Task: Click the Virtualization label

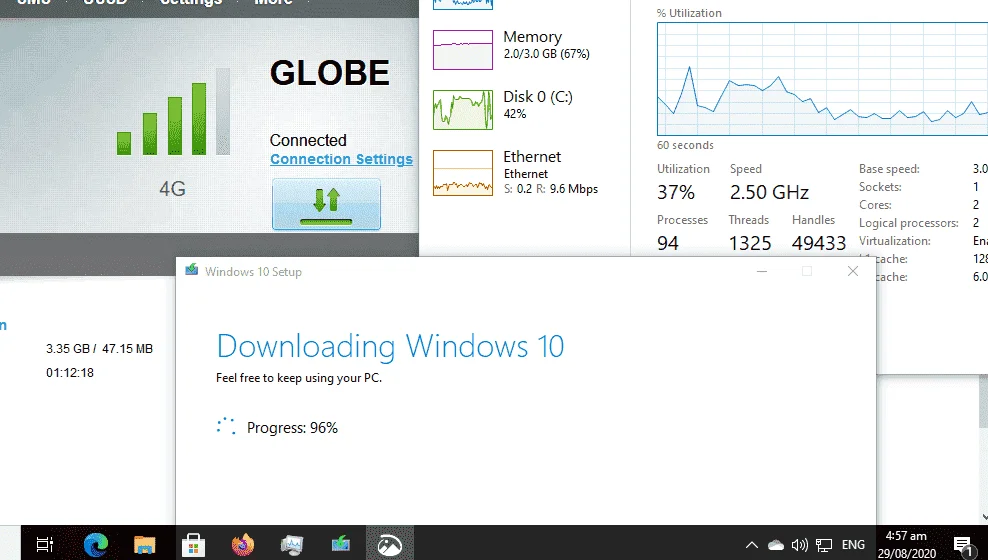Action: click(895, 241)
